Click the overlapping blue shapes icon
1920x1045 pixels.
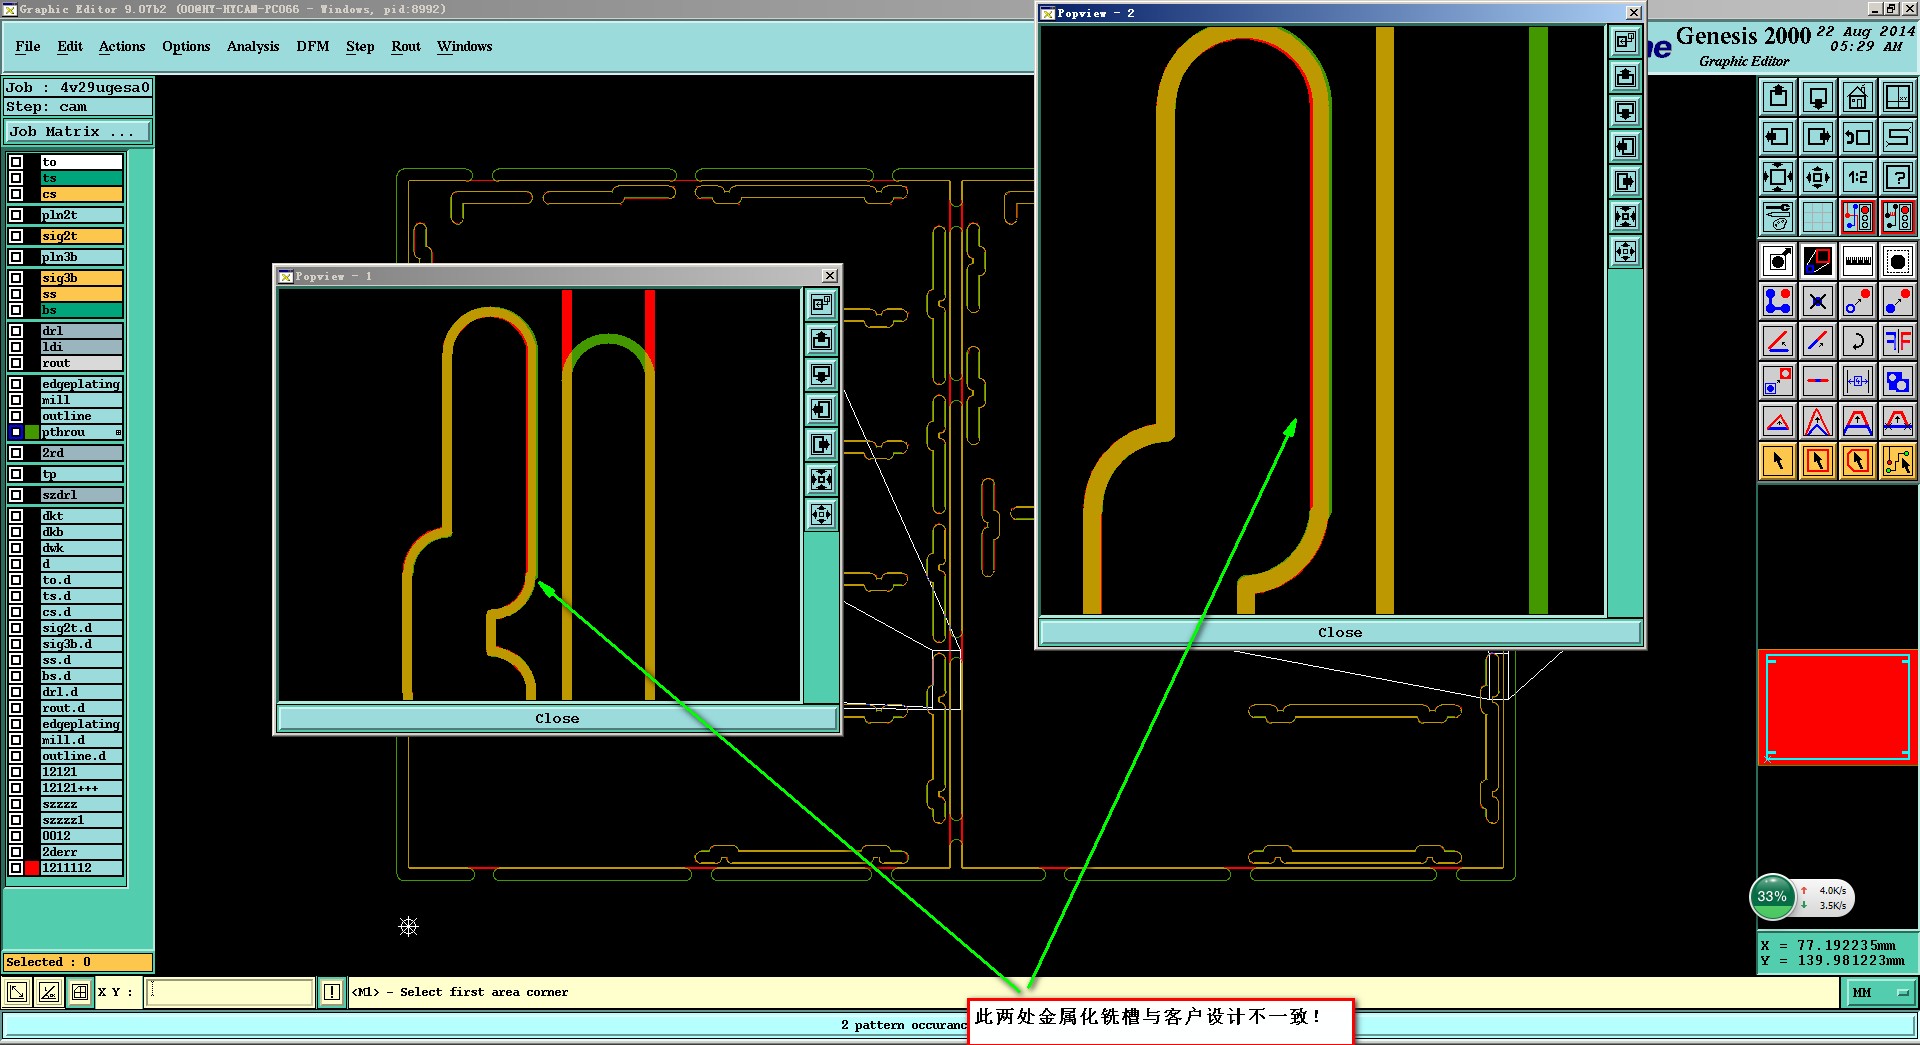pos(1897,381)
